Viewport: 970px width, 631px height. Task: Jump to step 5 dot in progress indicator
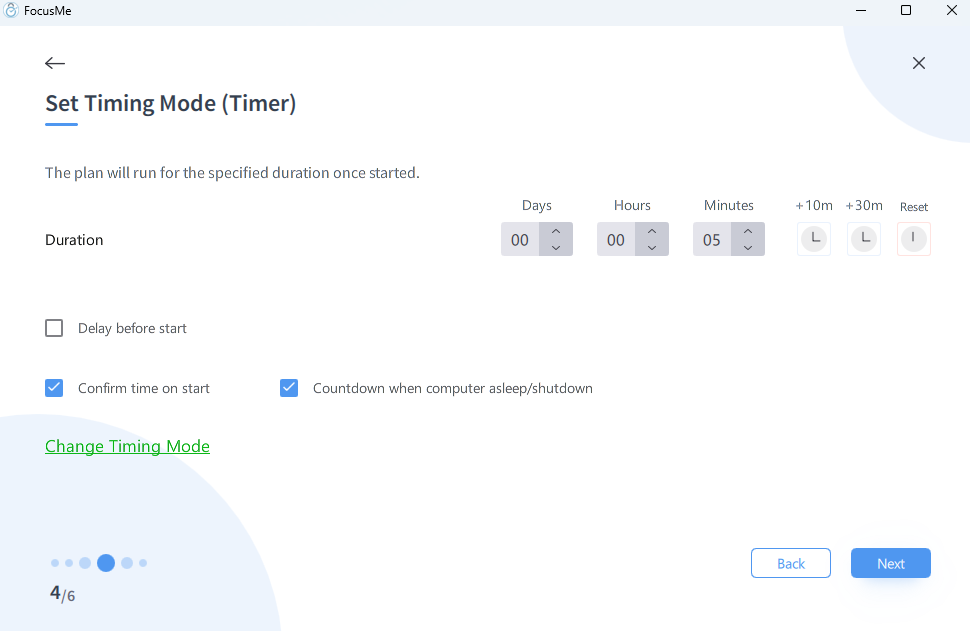[127, 563]
